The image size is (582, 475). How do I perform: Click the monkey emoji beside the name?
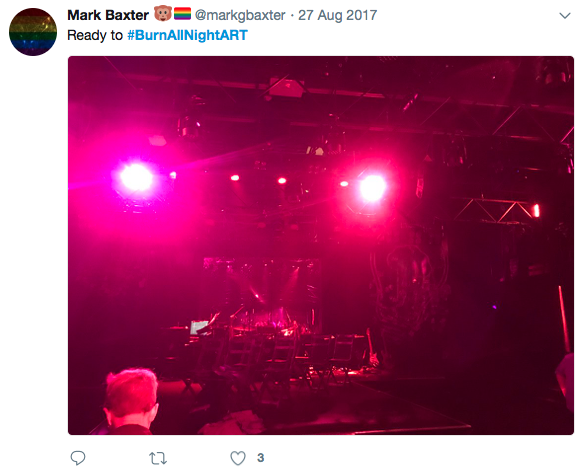point(163,14)
